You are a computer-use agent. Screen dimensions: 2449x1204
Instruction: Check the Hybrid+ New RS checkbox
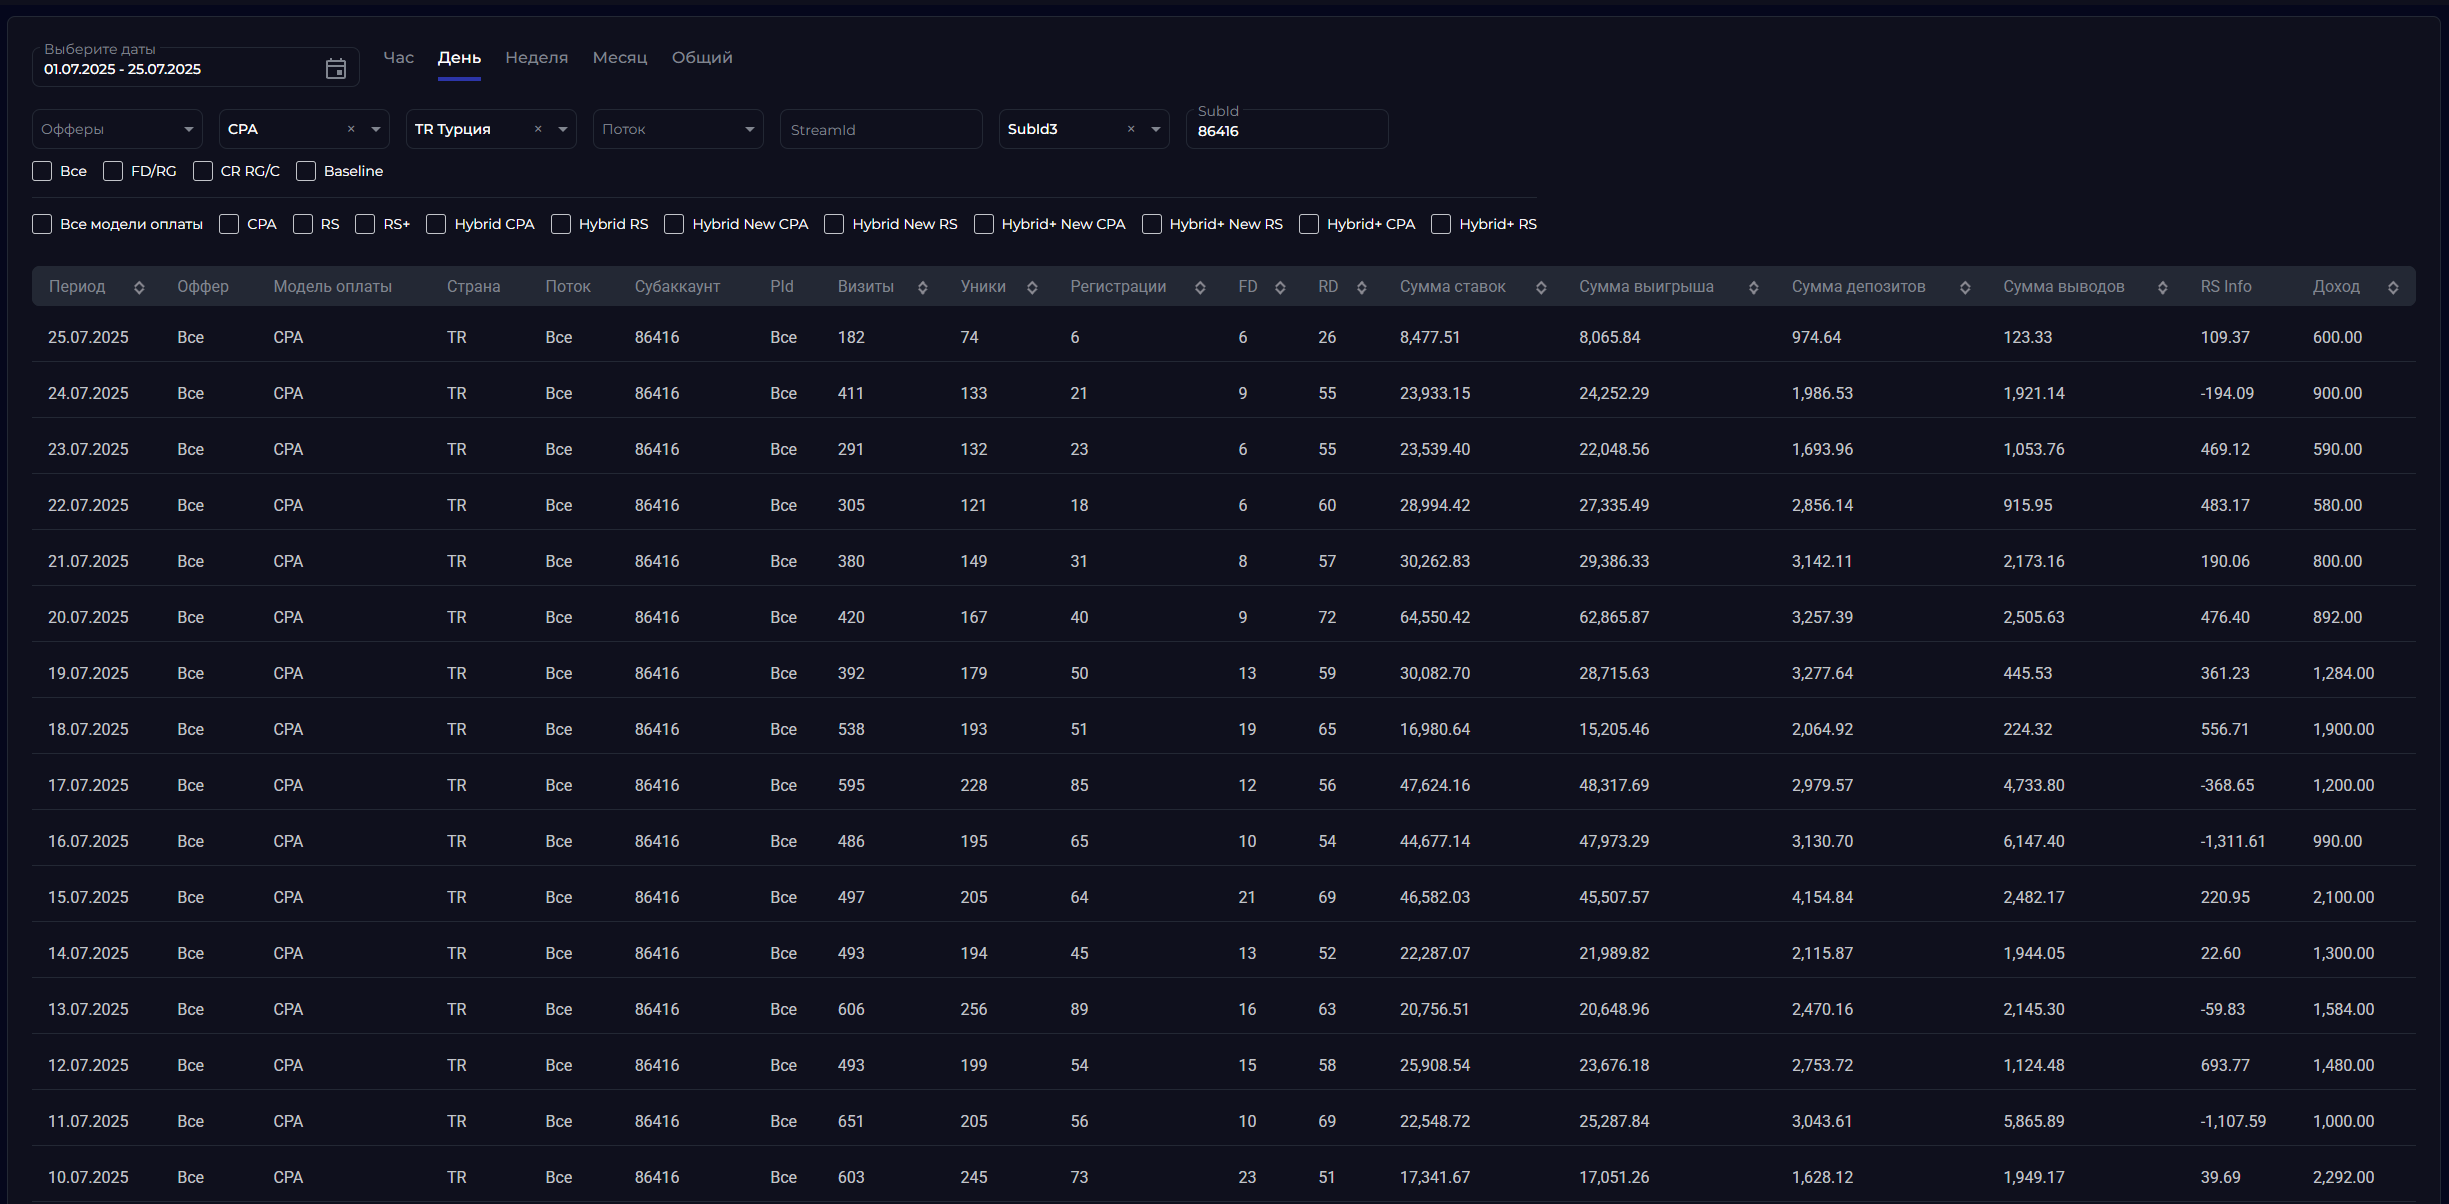pos(1152,224)
